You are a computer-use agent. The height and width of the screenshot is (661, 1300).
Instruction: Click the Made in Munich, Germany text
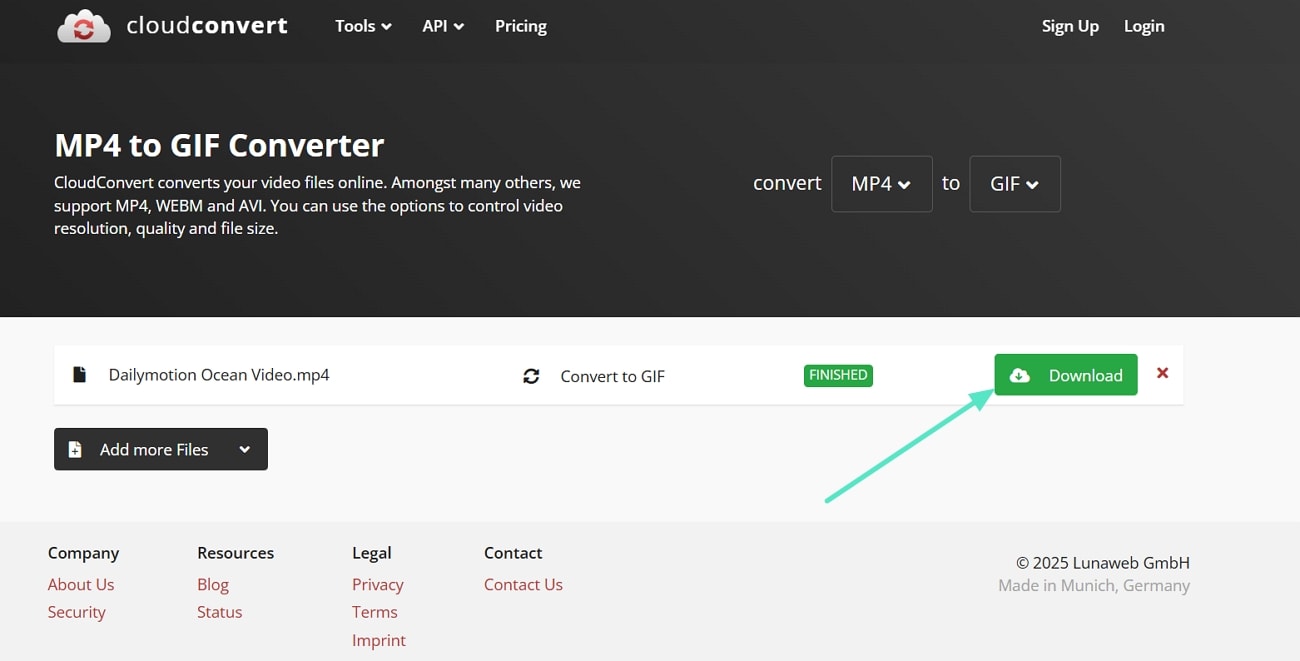[x=1094, y=586]
